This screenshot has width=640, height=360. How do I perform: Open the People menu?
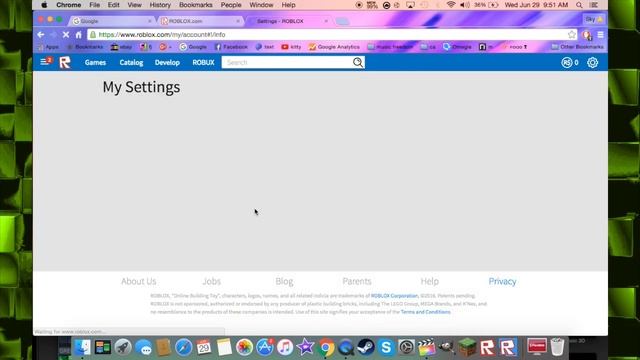[231, 5]
